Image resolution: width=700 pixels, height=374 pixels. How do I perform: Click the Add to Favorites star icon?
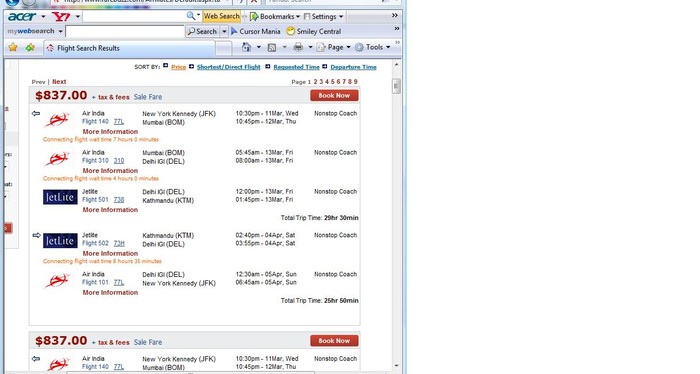[x=30, y=47]
